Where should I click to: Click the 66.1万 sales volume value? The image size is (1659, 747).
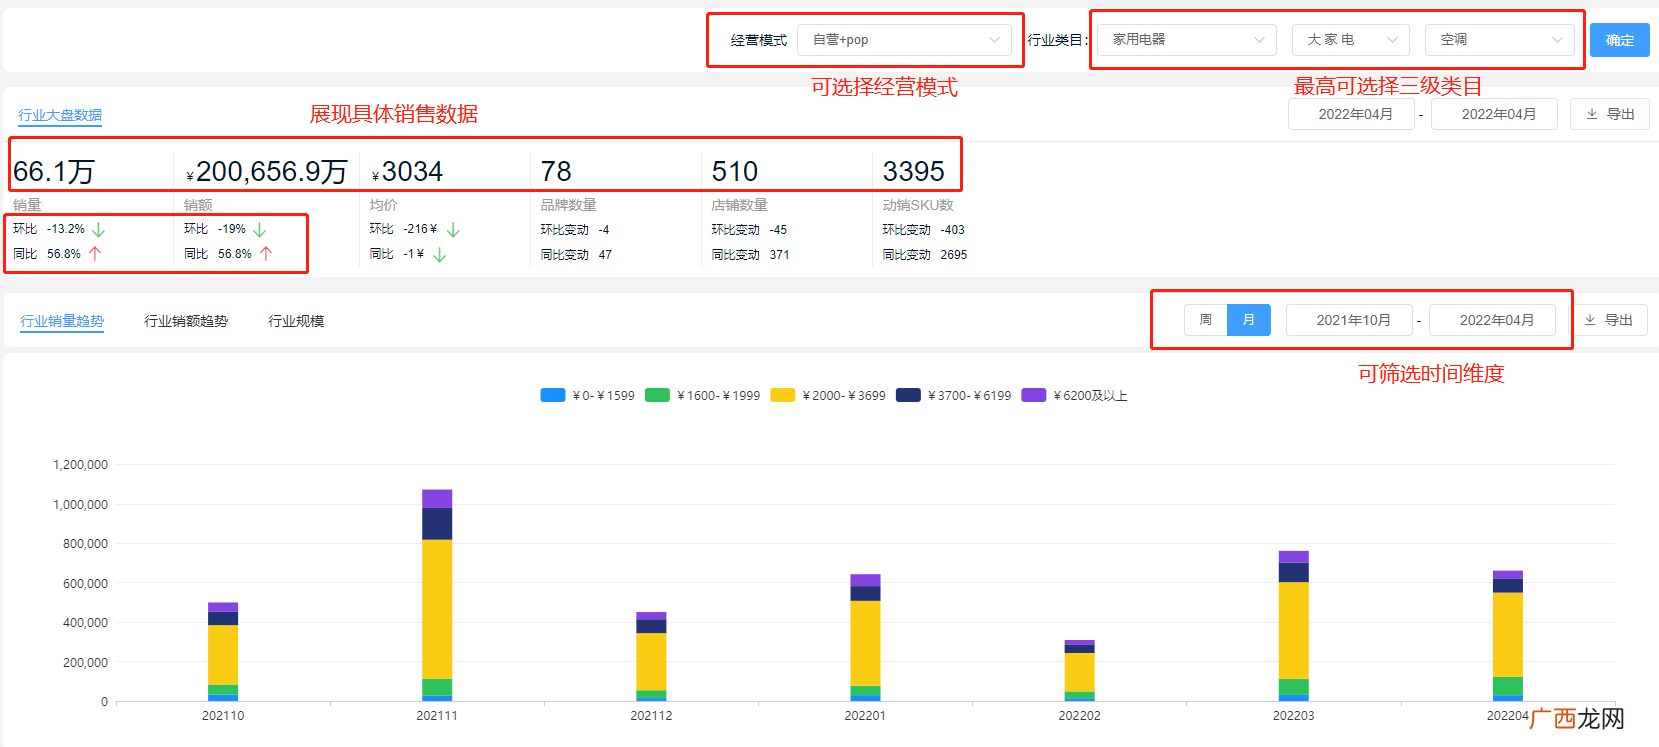[53, 172]
